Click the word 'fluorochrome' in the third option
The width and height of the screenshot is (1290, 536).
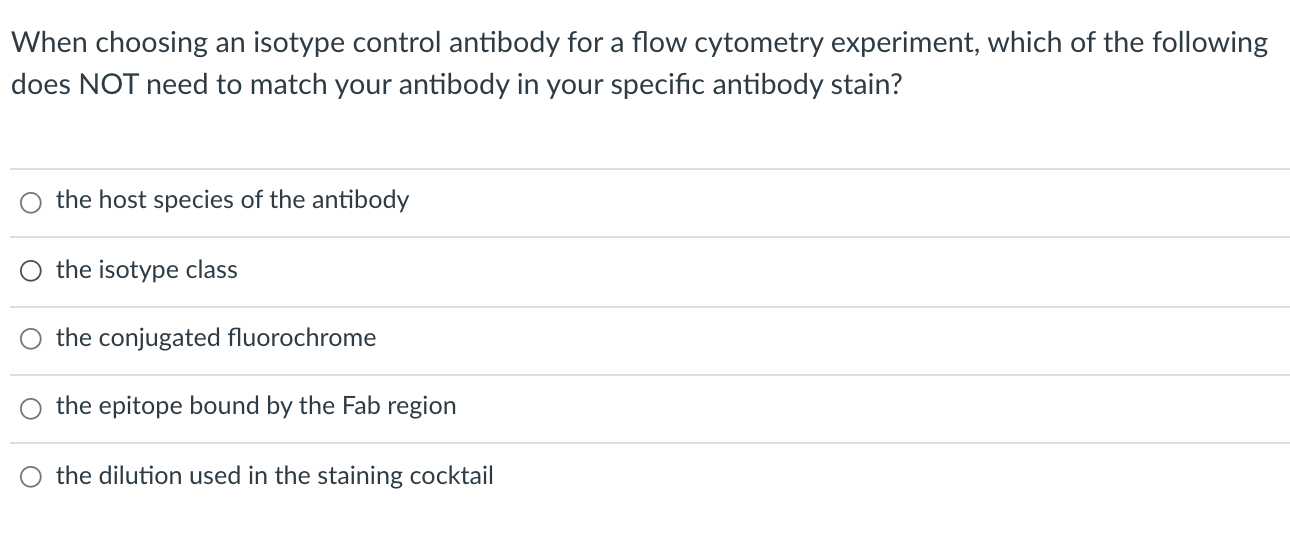314,338
